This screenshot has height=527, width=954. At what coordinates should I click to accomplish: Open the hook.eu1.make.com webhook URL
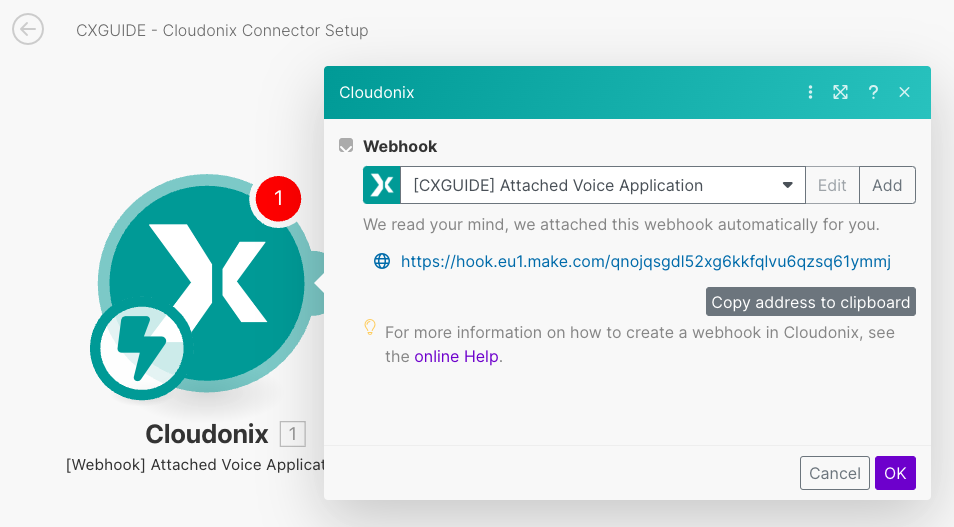point(645,261)
